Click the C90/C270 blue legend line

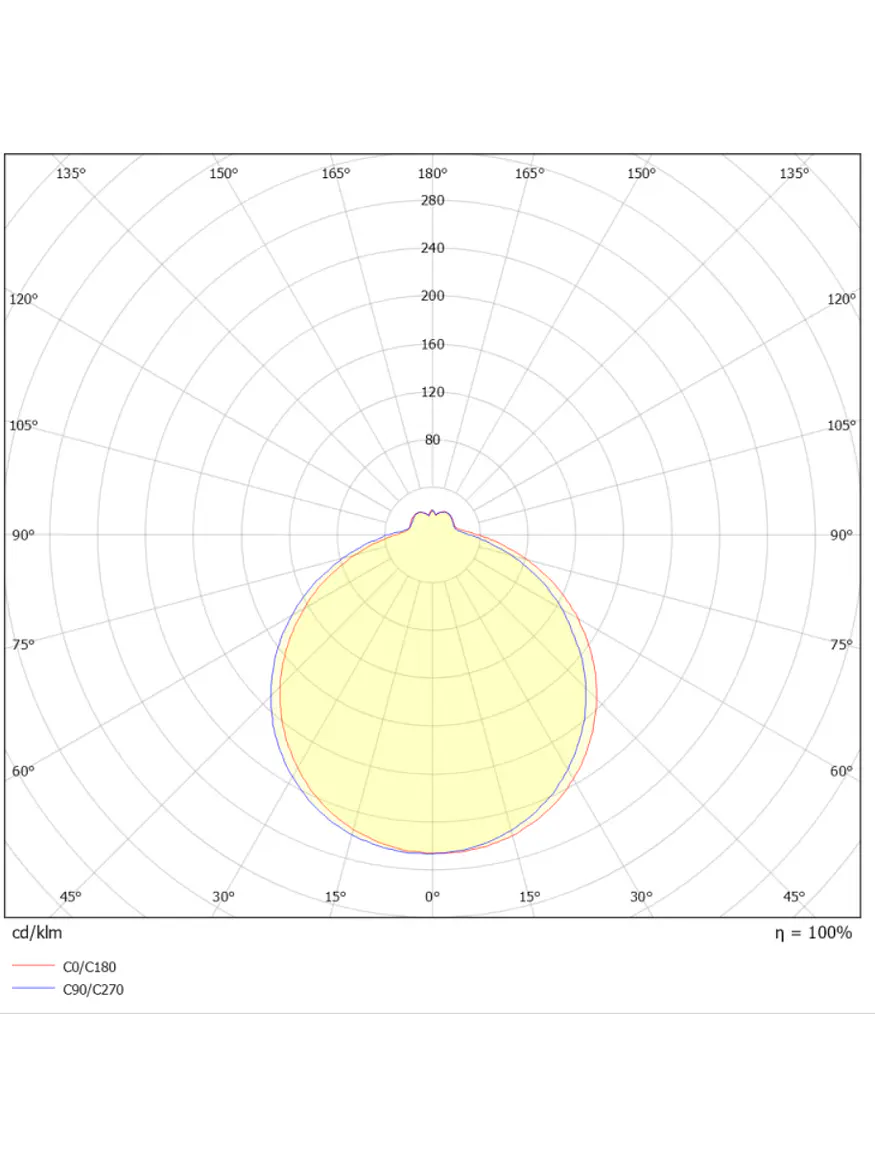[32, 990]
